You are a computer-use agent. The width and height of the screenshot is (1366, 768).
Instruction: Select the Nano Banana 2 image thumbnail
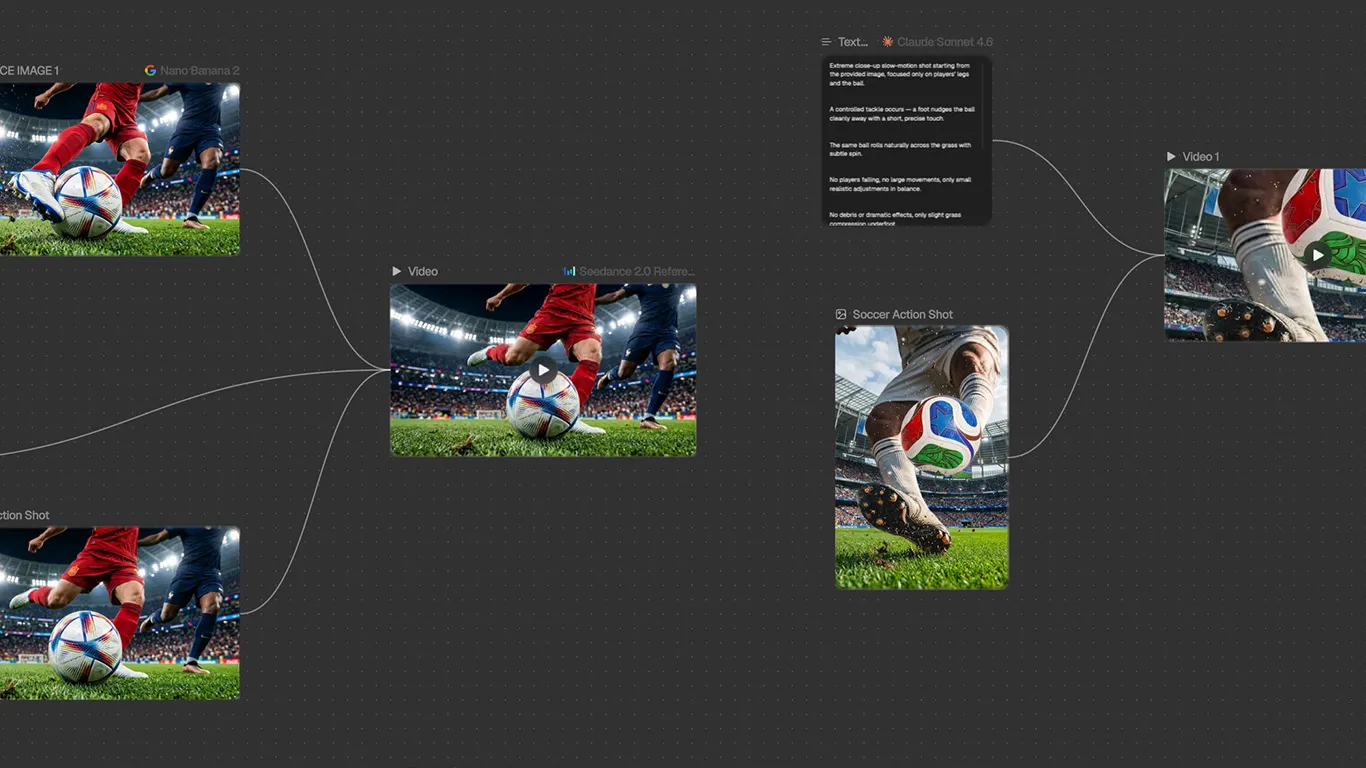point(120,169)
